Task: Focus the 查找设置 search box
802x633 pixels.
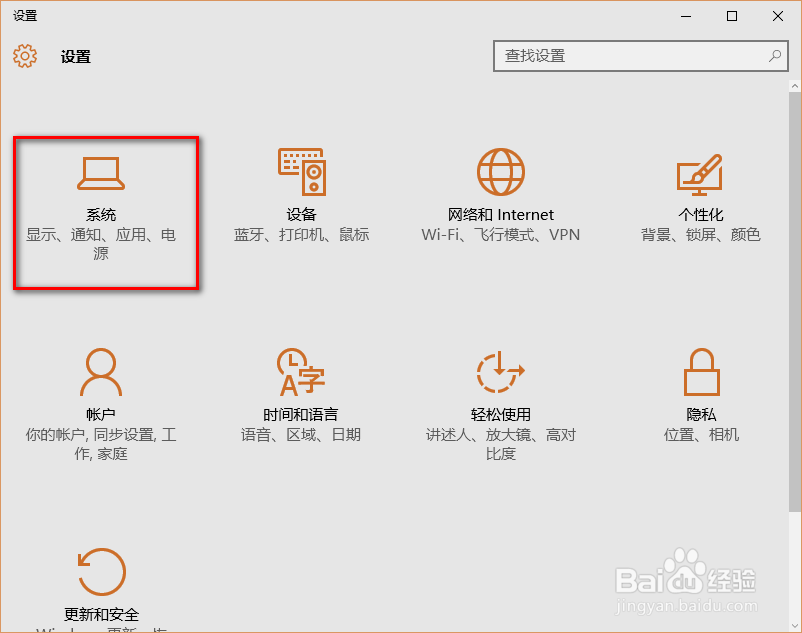Action: [x=640, y=56]
